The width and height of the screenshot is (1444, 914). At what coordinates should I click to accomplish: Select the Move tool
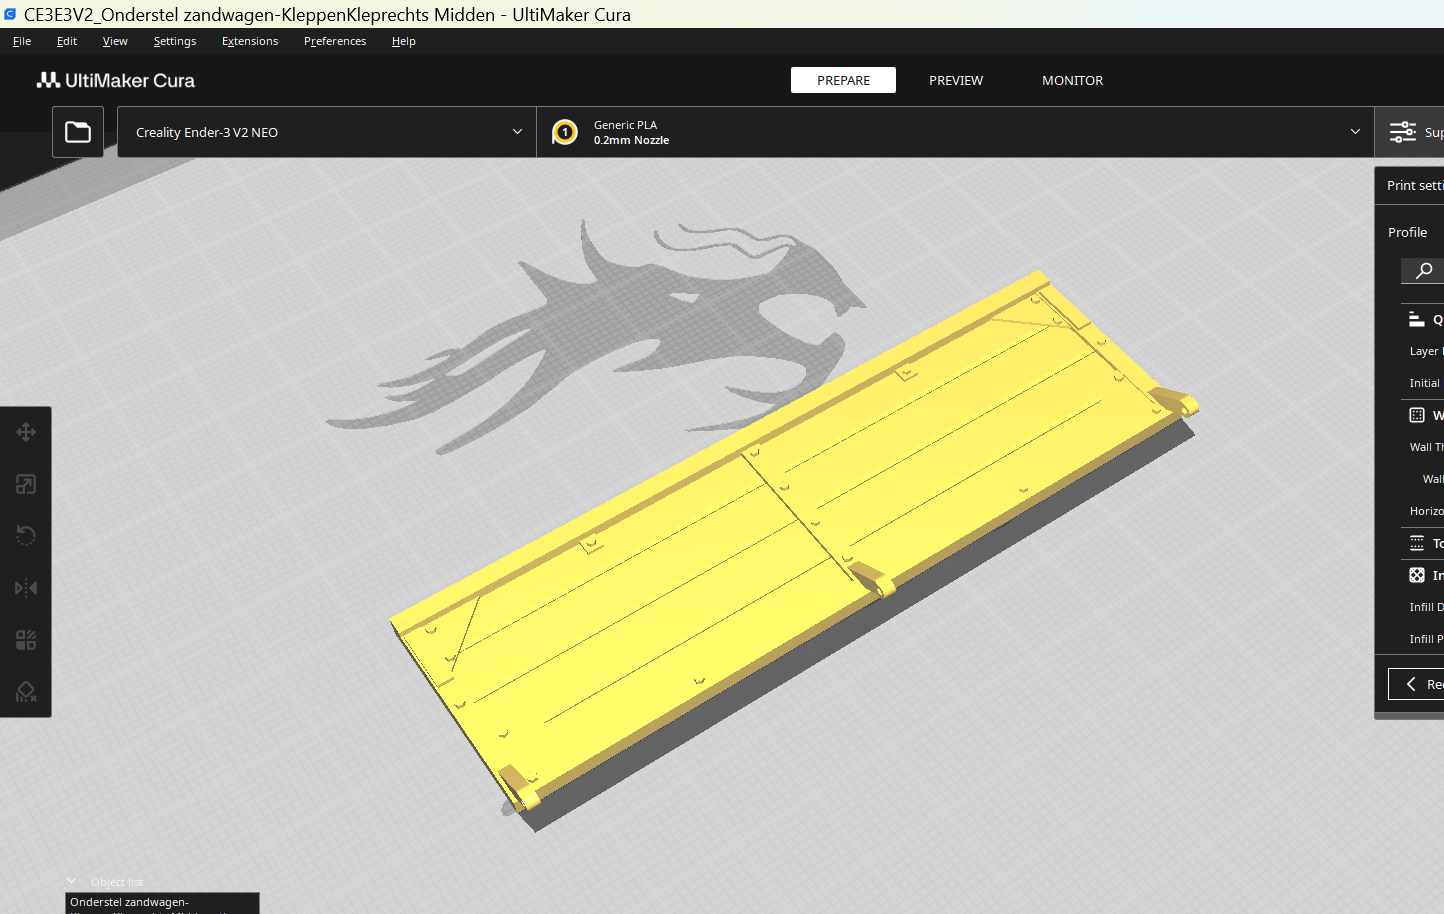[26, 432]
